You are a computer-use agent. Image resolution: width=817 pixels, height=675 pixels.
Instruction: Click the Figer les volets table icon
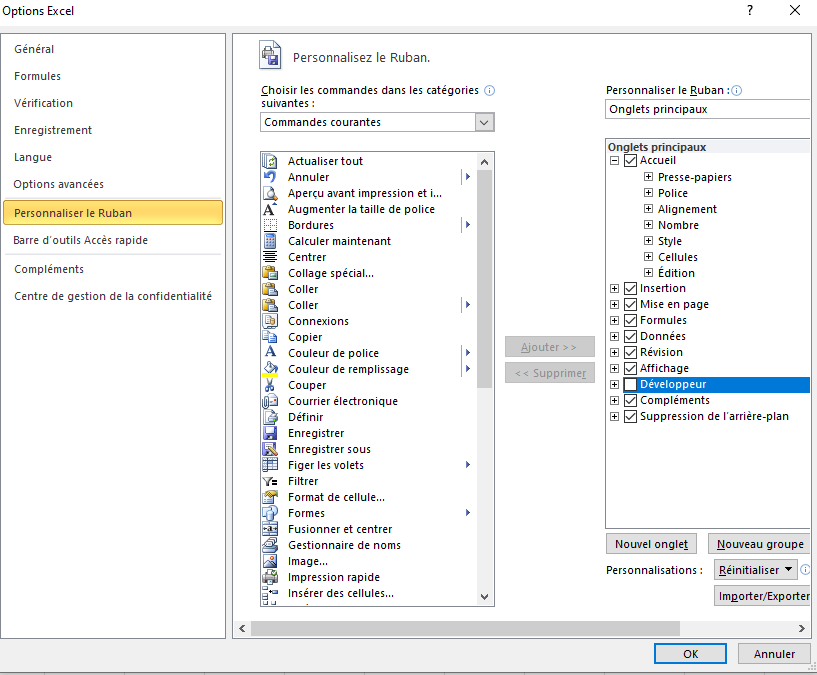coord(269,465)
